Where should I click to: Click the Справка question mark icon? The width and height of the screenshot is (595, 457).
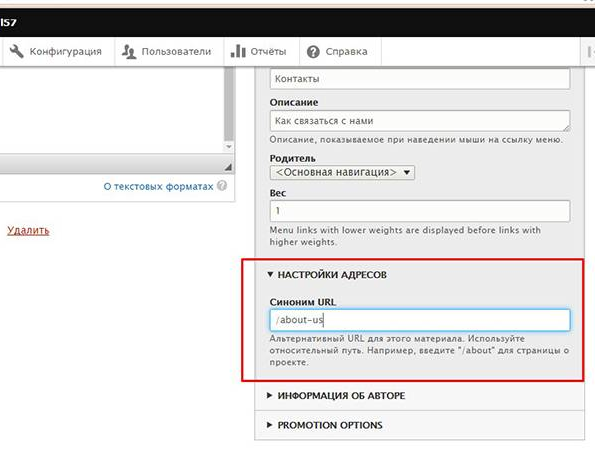pos(313,52)
